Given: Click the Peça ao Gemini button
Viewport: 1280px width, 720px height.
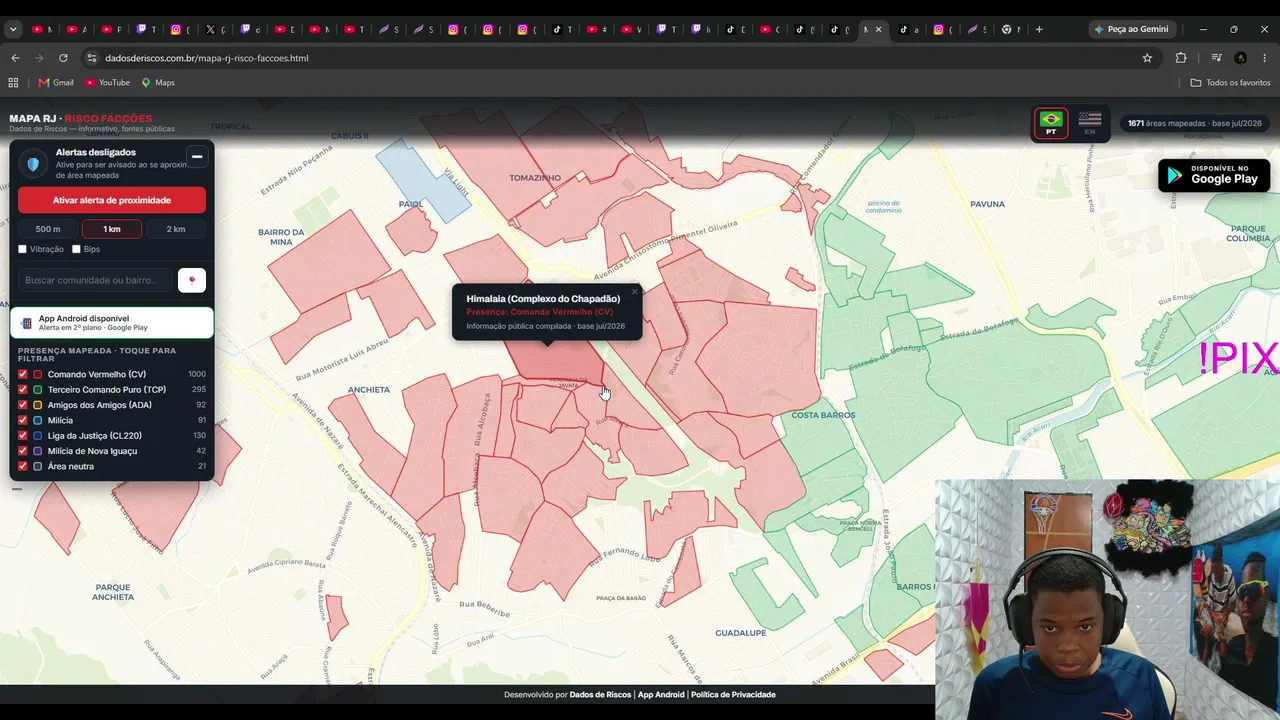Looking at the screenshot, I should point(1131,29).
